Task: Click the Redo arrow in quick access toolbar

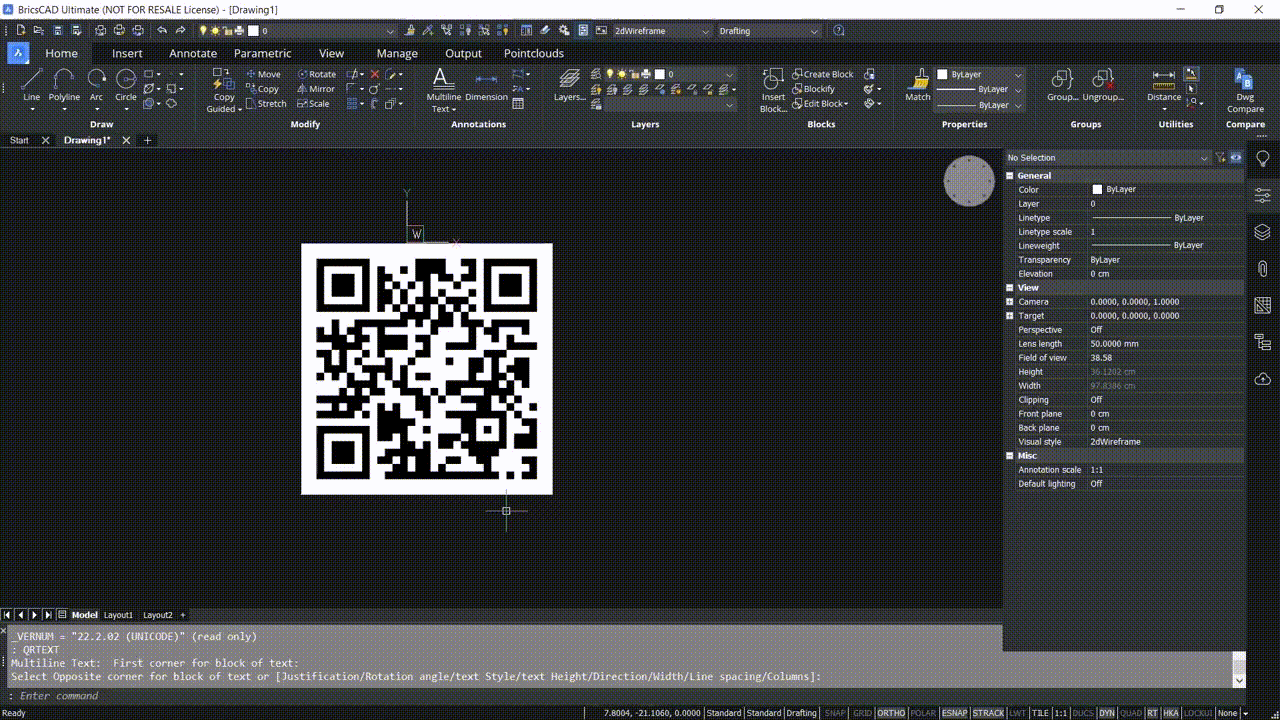Action: click(180, 31)
